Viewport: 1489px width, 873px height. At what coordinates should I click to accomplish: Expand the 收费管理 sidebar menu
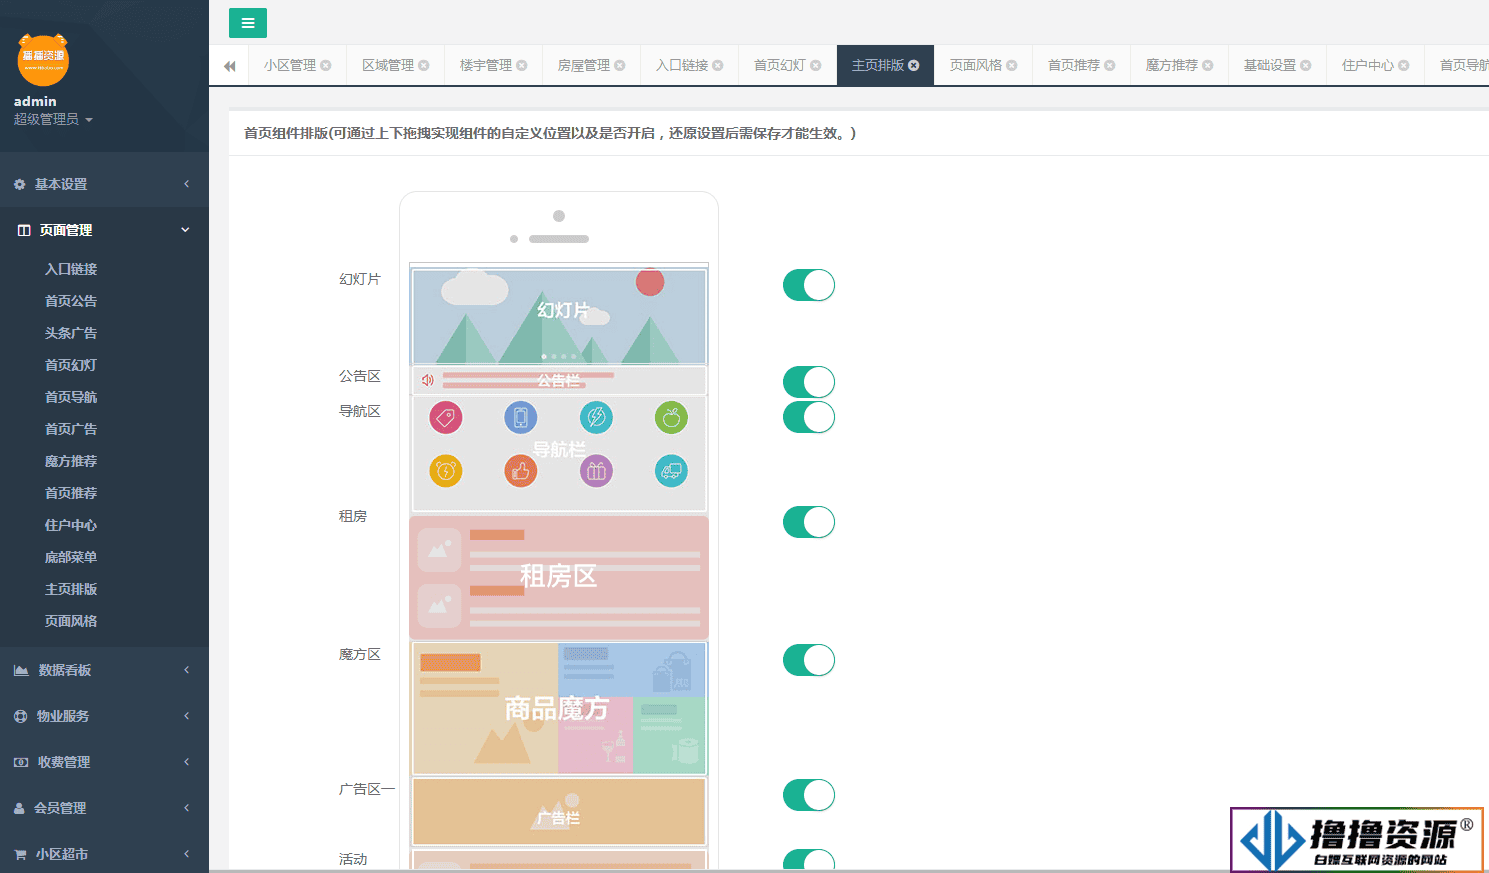(x=104, y=762)
